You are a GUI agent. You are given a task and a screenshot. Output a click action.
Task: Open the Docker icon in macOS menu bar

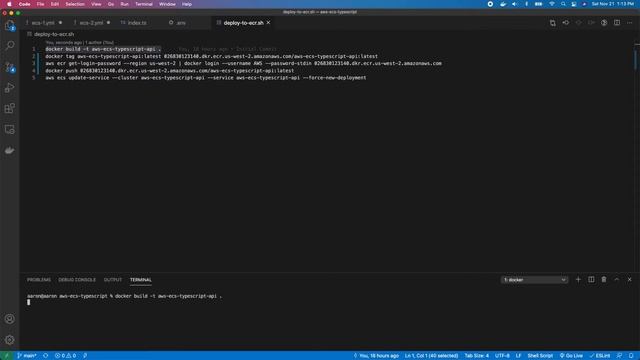503,4
